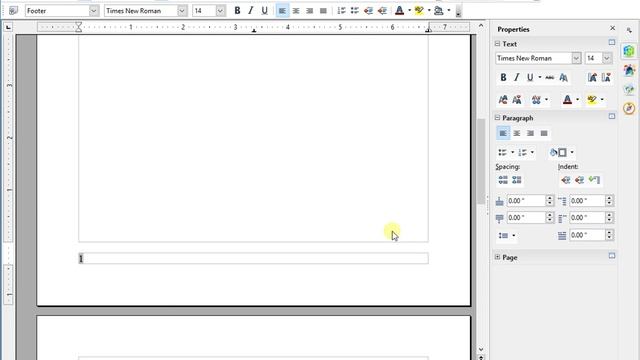Decrease font size in the sidebar
Image resolution: width=640 pixels, height=360 pixels.
[x=606, y=78]
